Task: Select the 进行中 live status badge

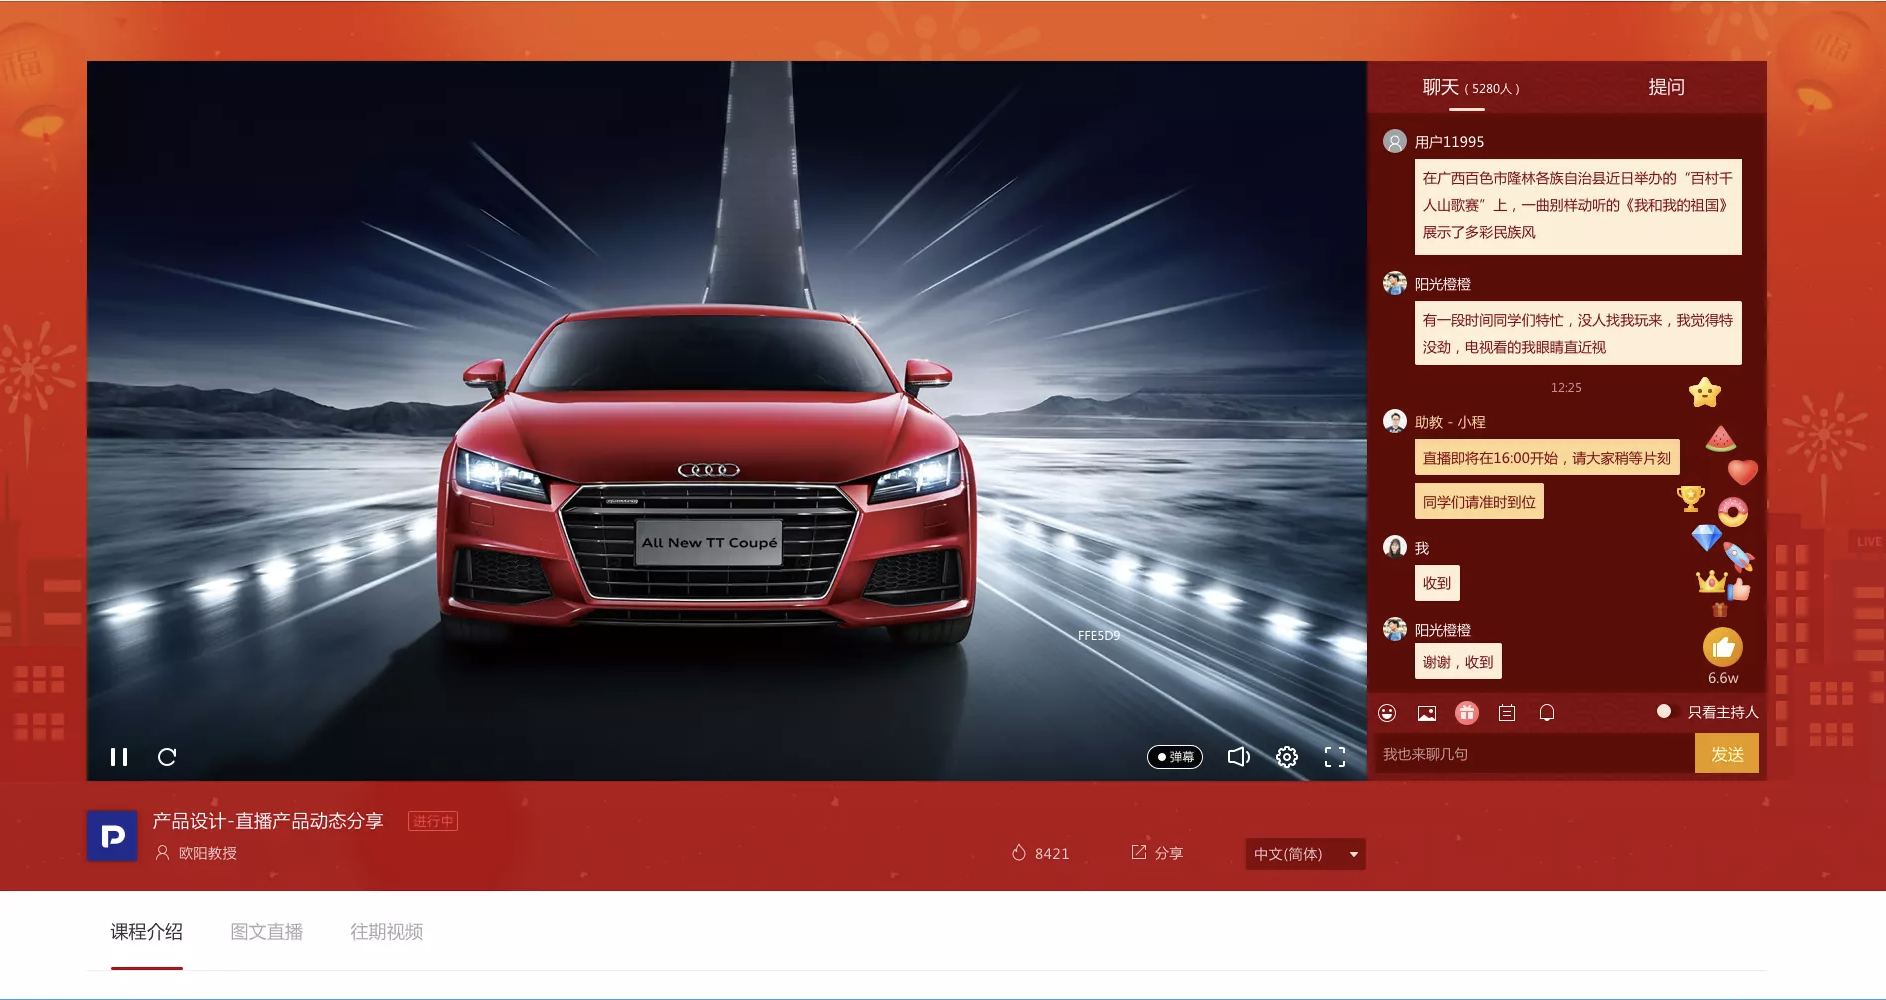Action: [433, 821]
